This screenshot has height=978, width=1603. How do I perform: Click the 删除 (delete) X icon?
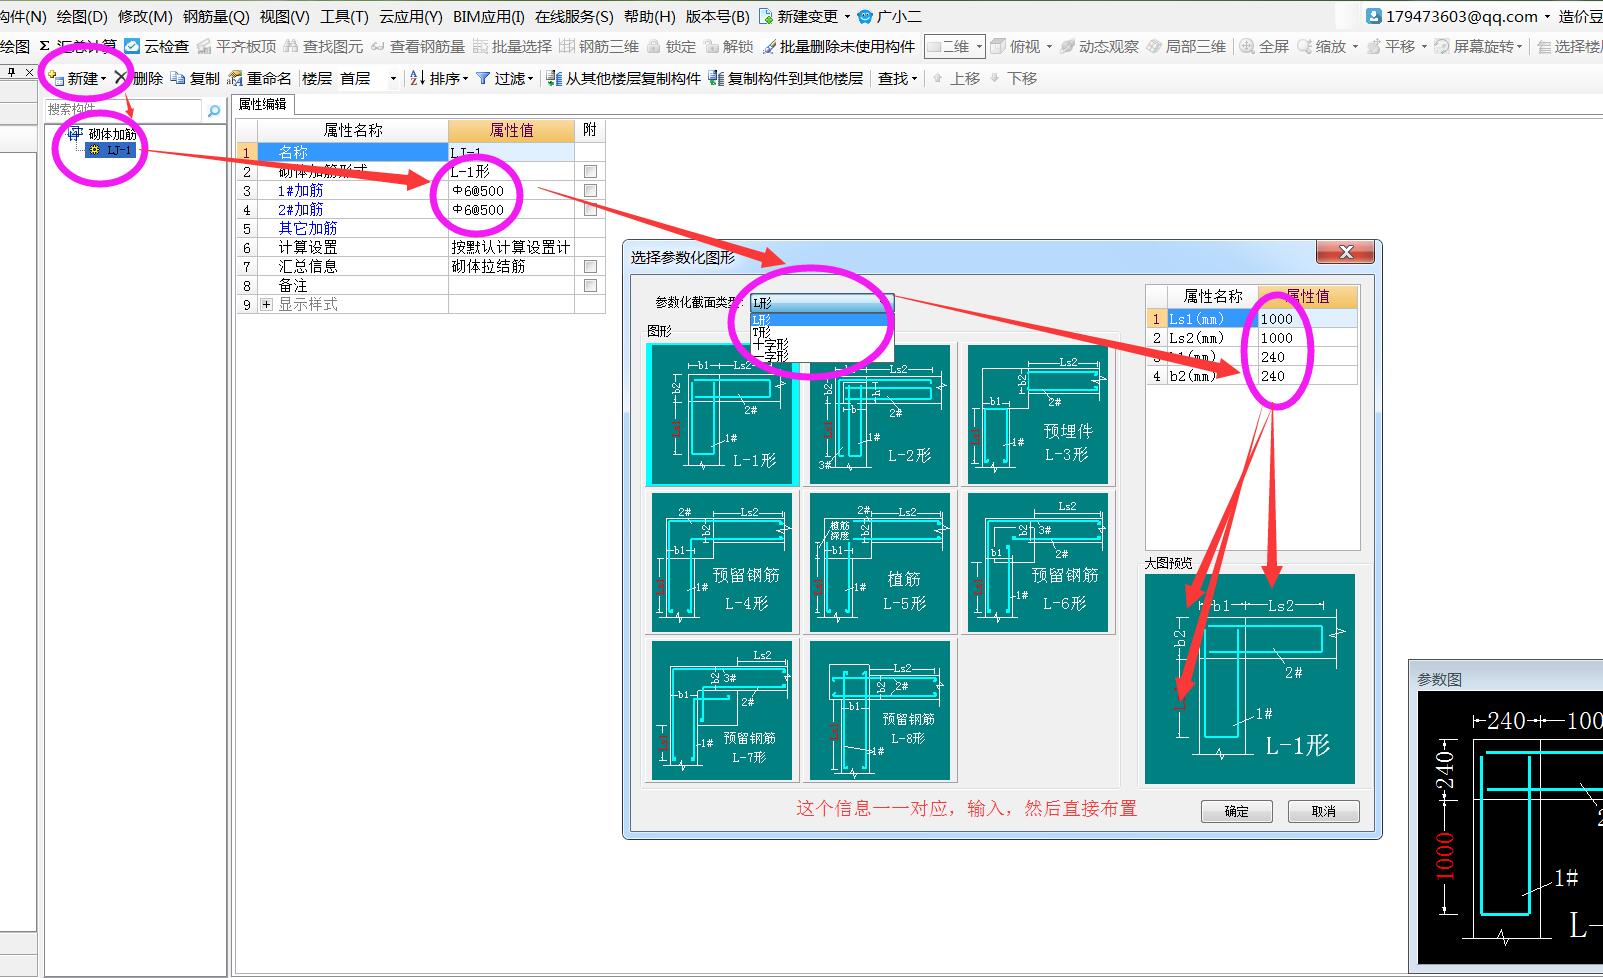pyautogui.click(x=121, y=78)
